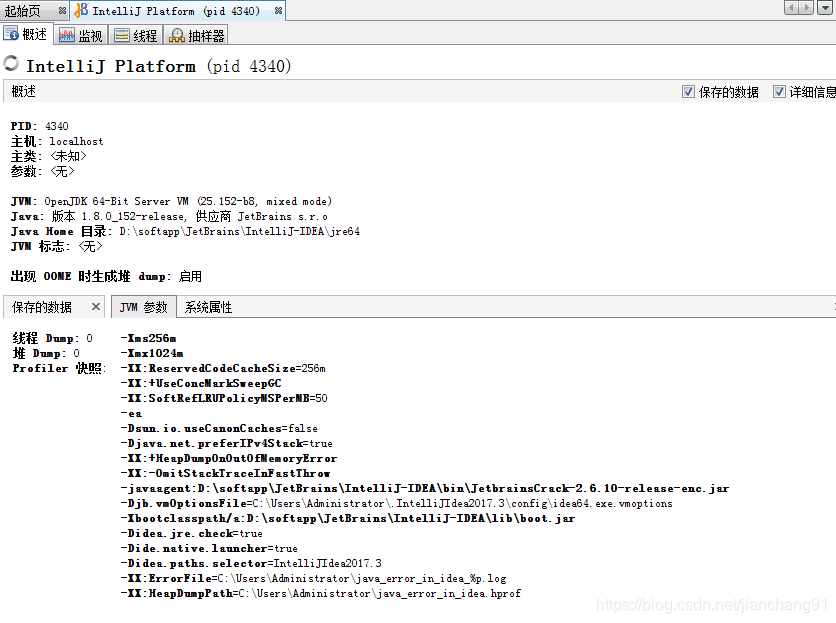Click the 线程 threads icon

122,35
